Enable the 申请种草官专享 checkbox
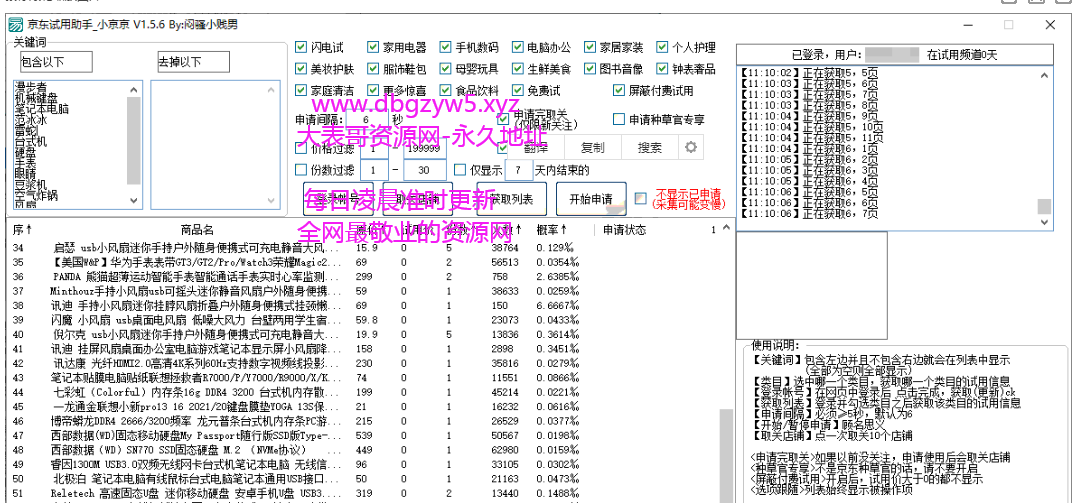This screenshot has height=503, width=1079. tap(619, 119)
